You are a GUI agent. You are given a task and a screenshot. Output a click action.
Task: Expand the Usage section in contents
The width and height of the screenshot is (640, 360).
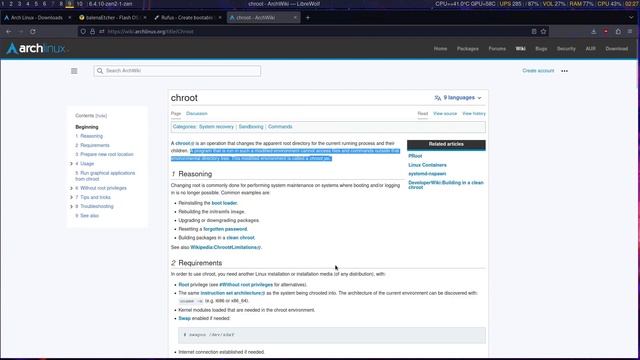[71, 164]
